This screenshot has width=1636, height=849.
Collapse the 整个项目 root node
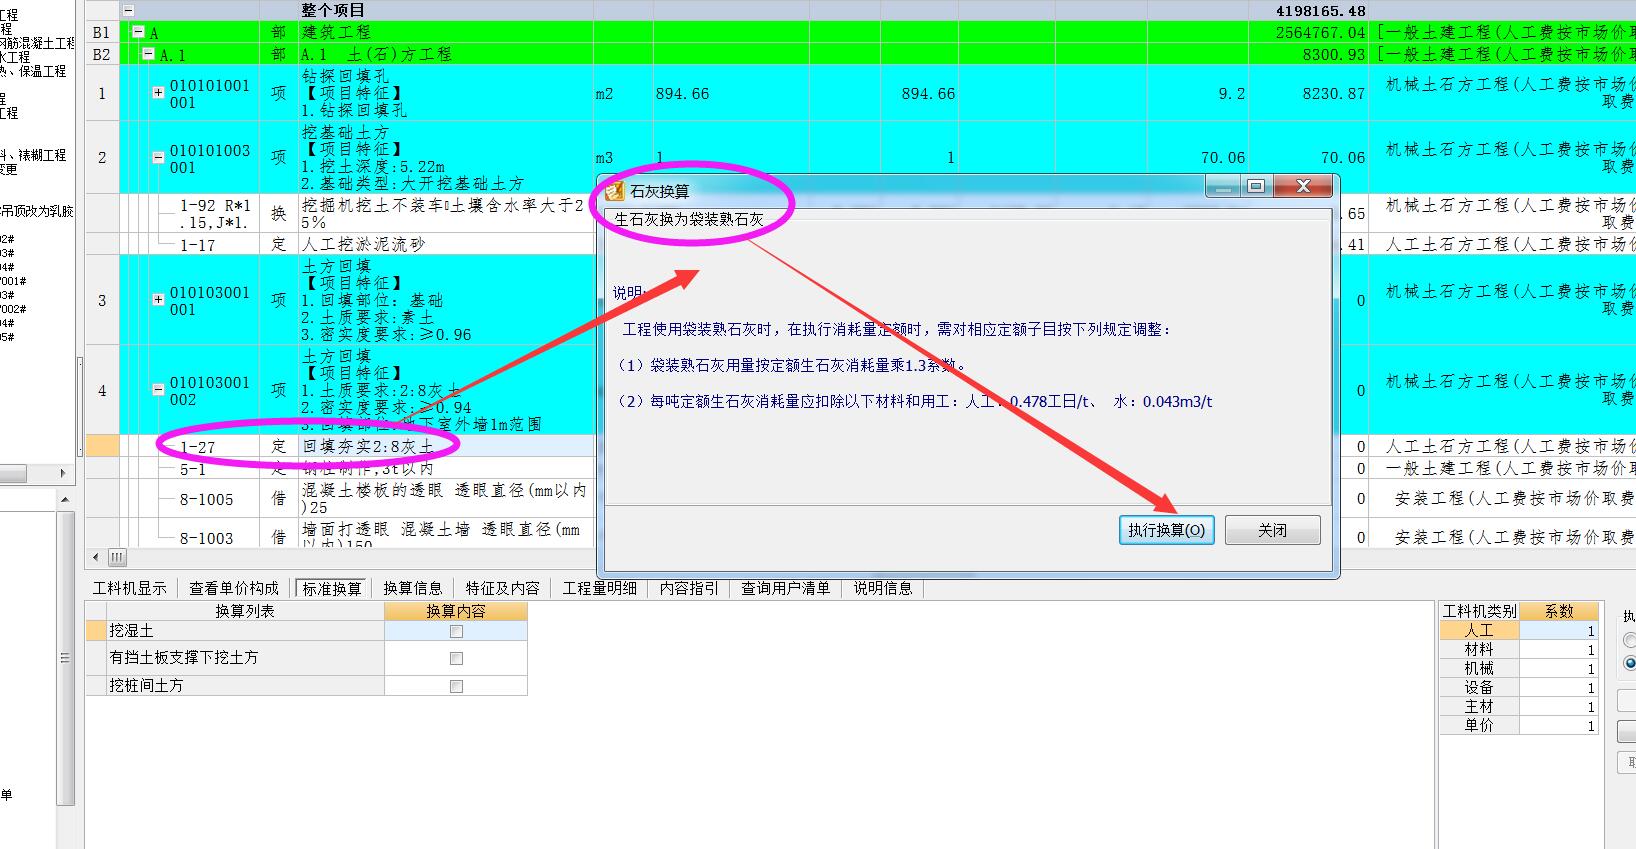(128, 10)
